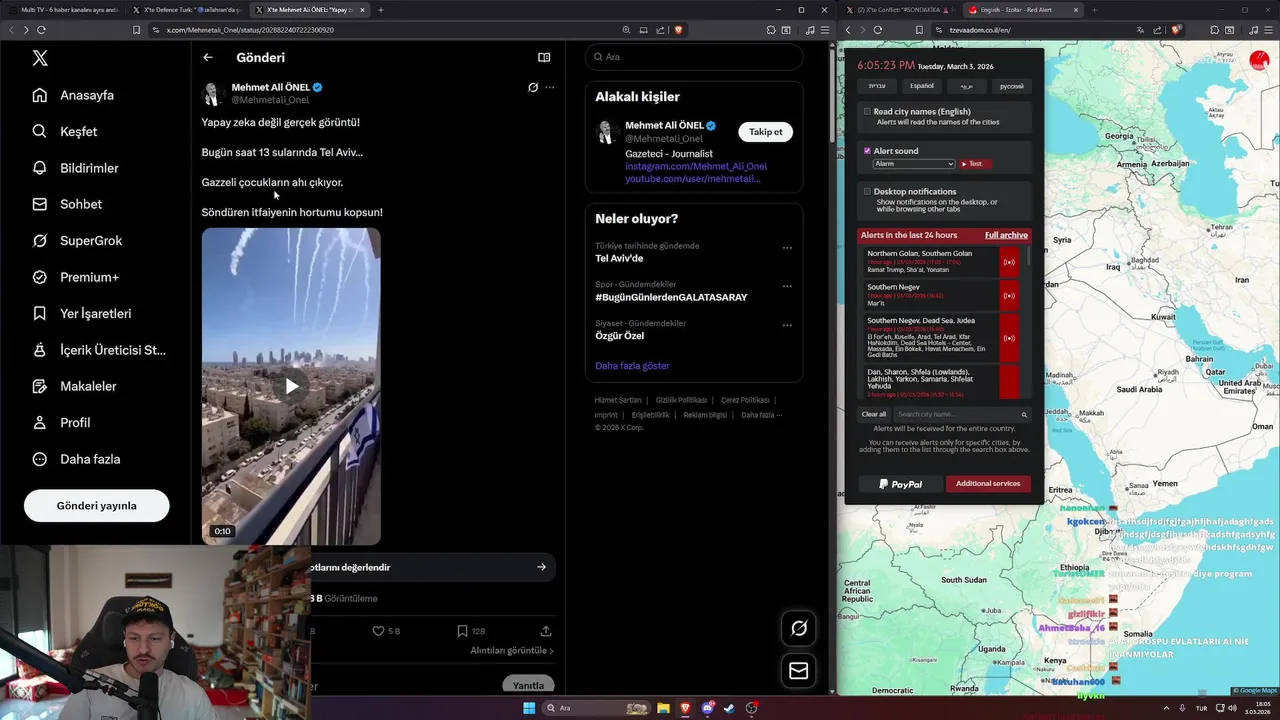Switch Red Alert language to русский
This screenshot has width=1280, height=720.
1011,86
